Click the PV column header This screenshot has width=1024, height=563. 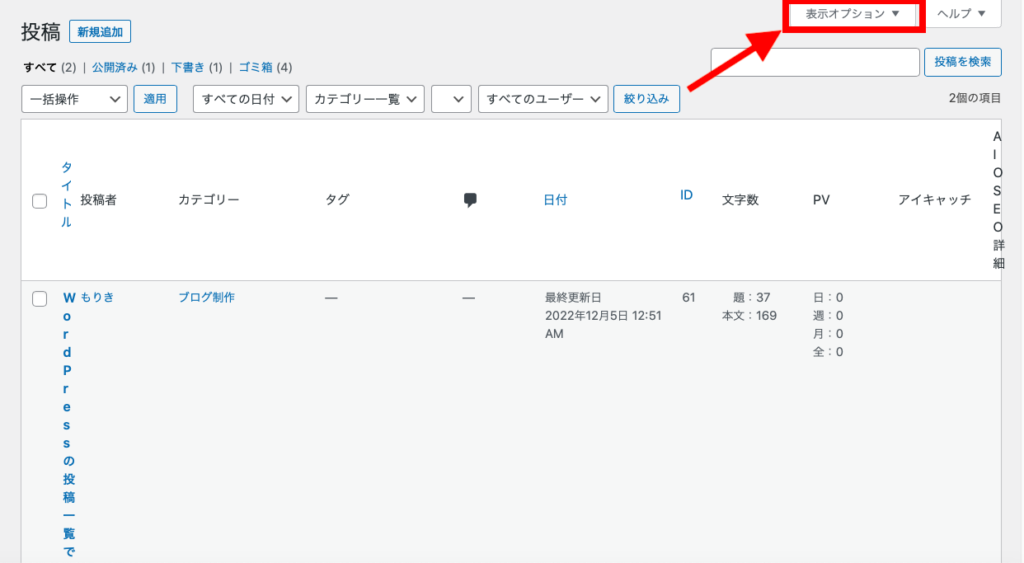click(x=821, y=200)
